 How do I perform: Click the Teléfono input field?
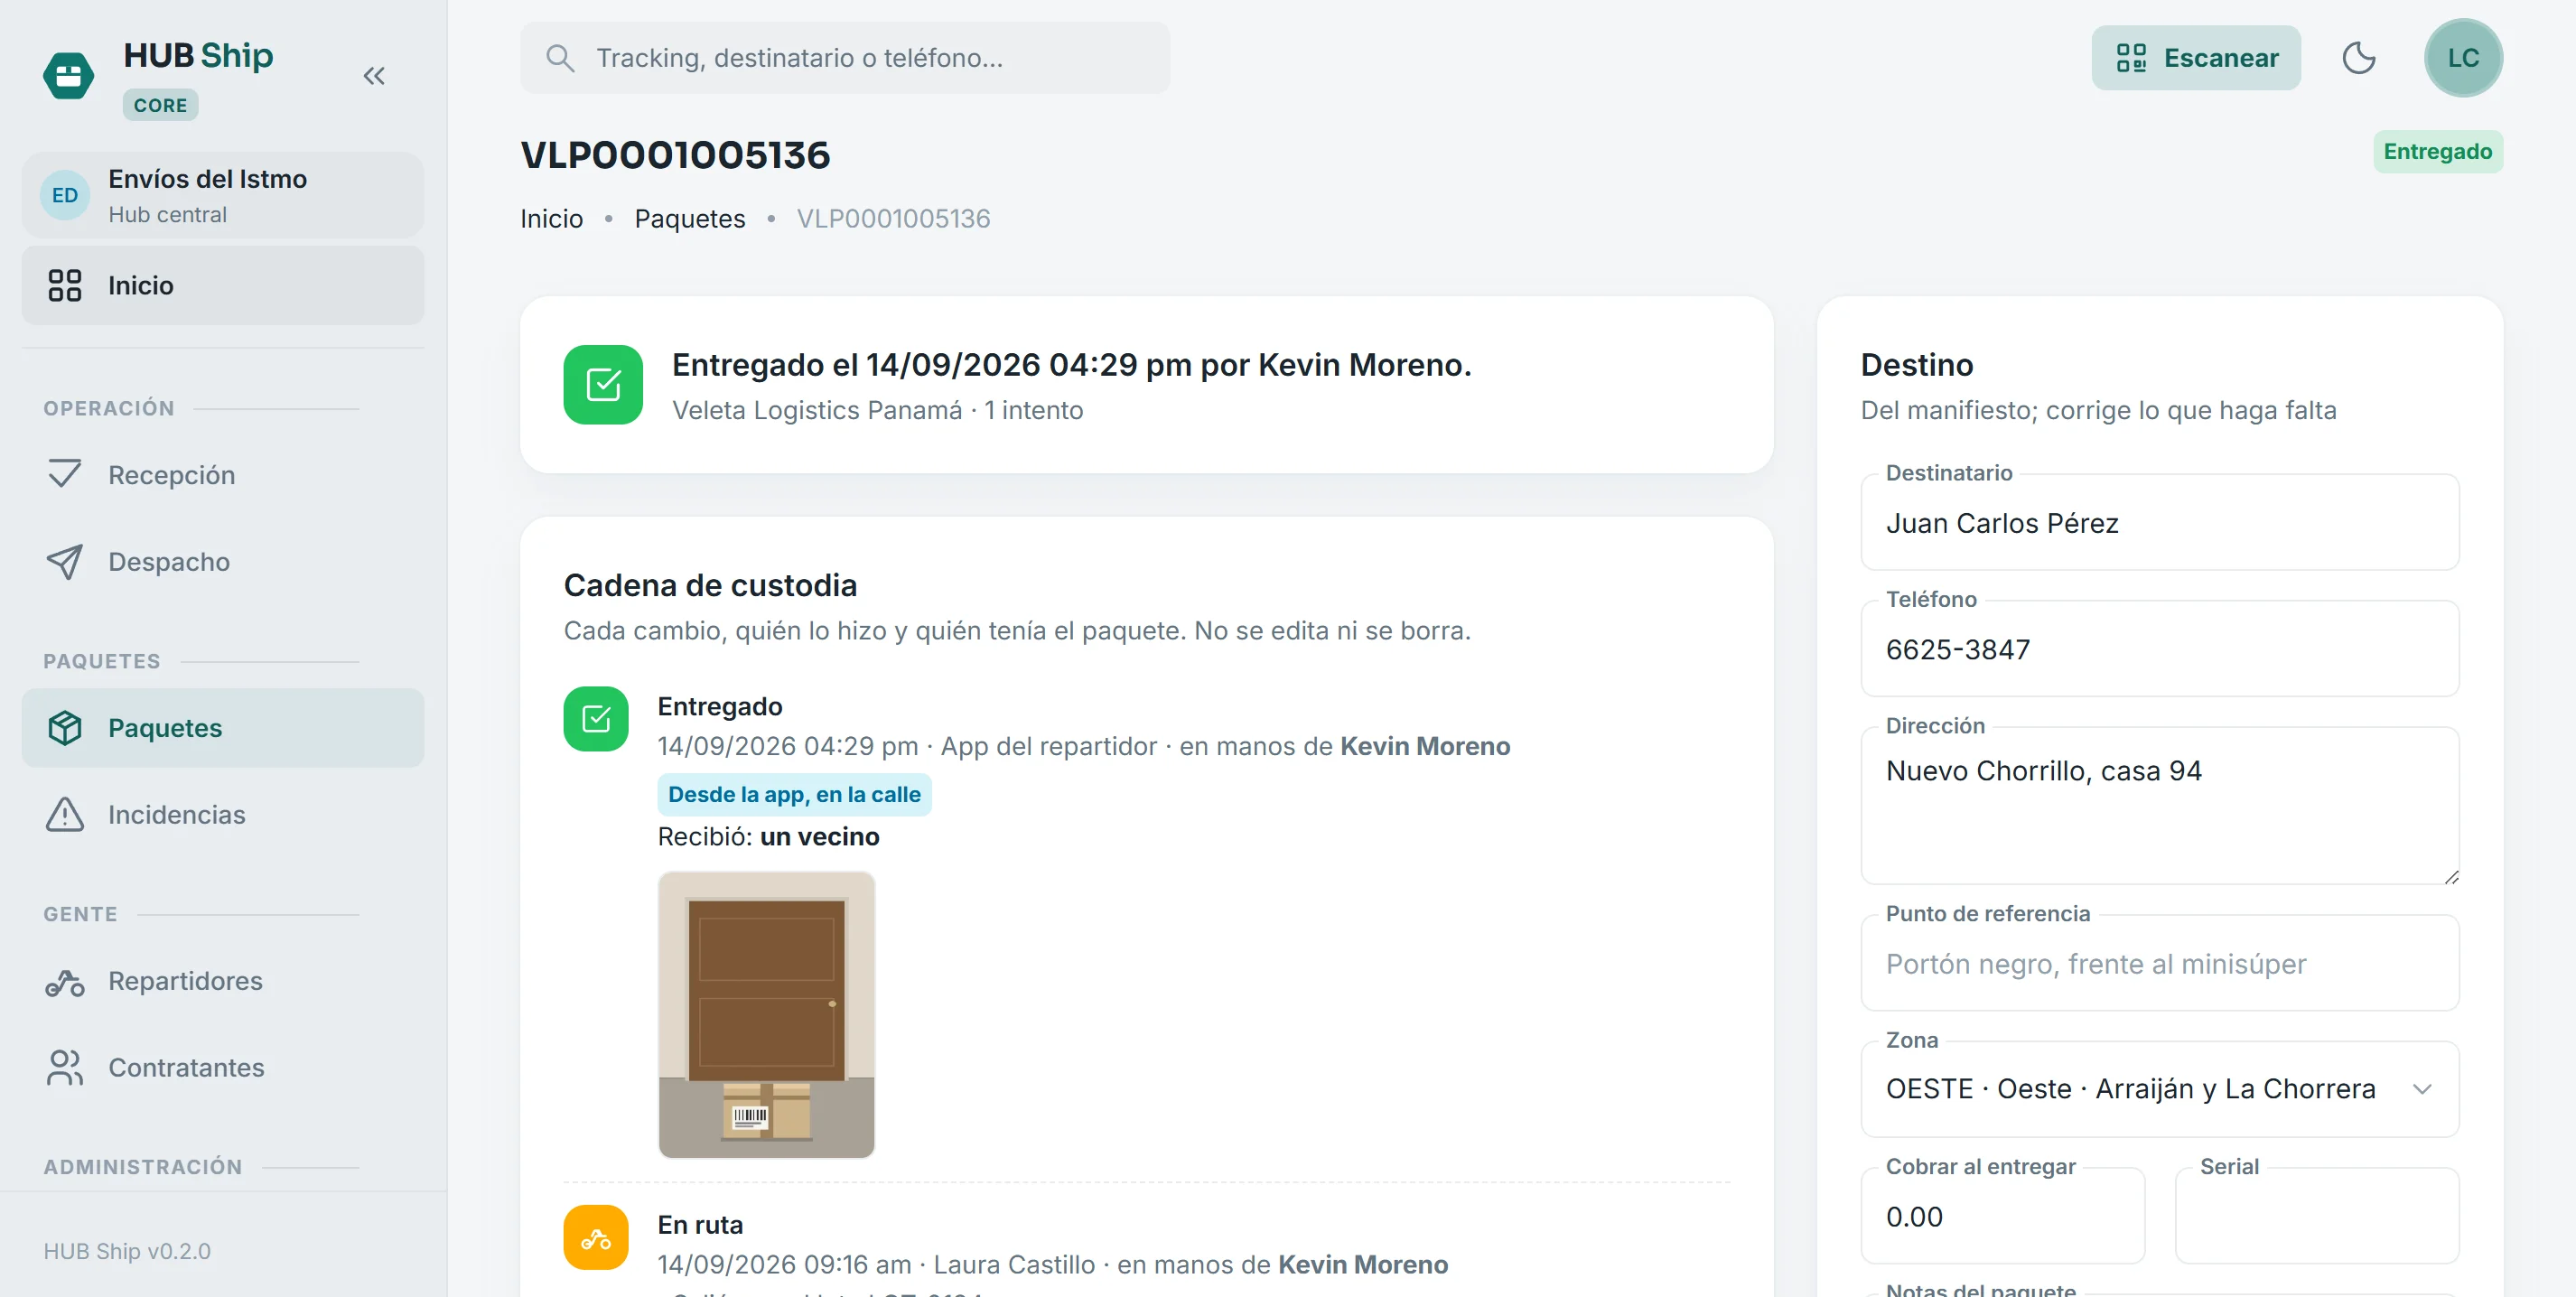click(x=2159, y=648)
